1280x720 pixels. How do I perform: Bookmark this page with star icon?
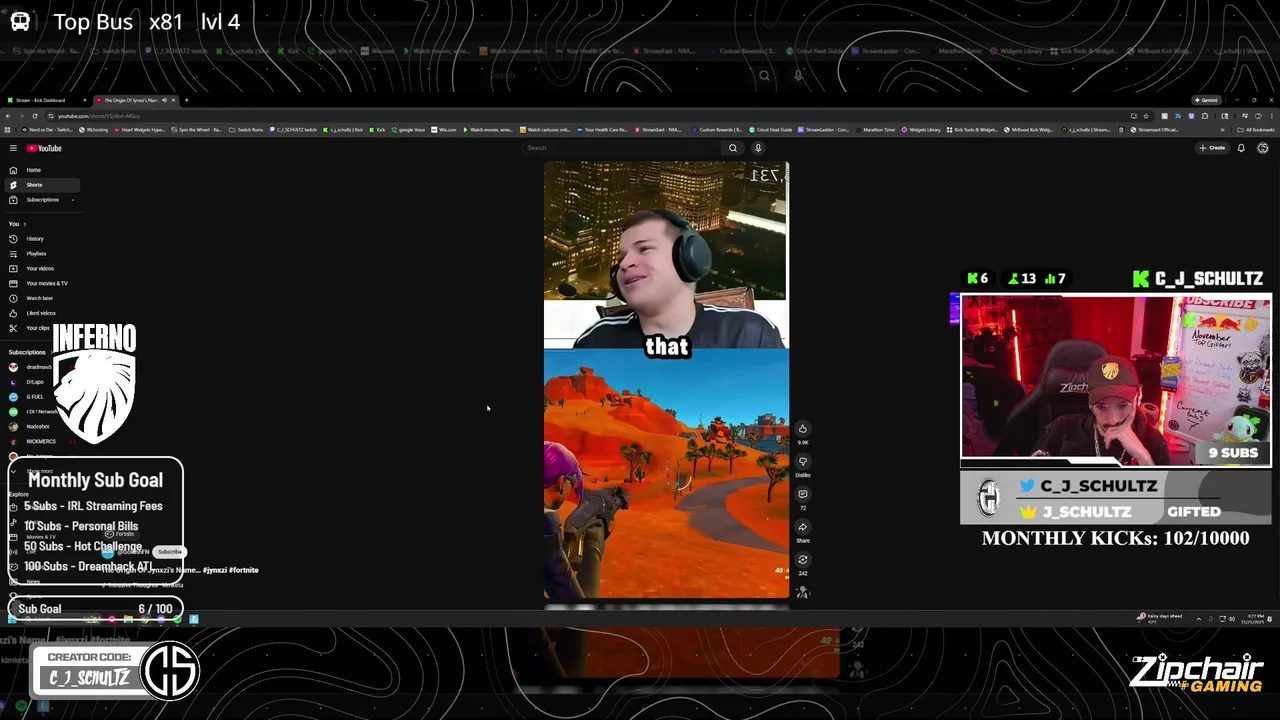click(1146, 116)
